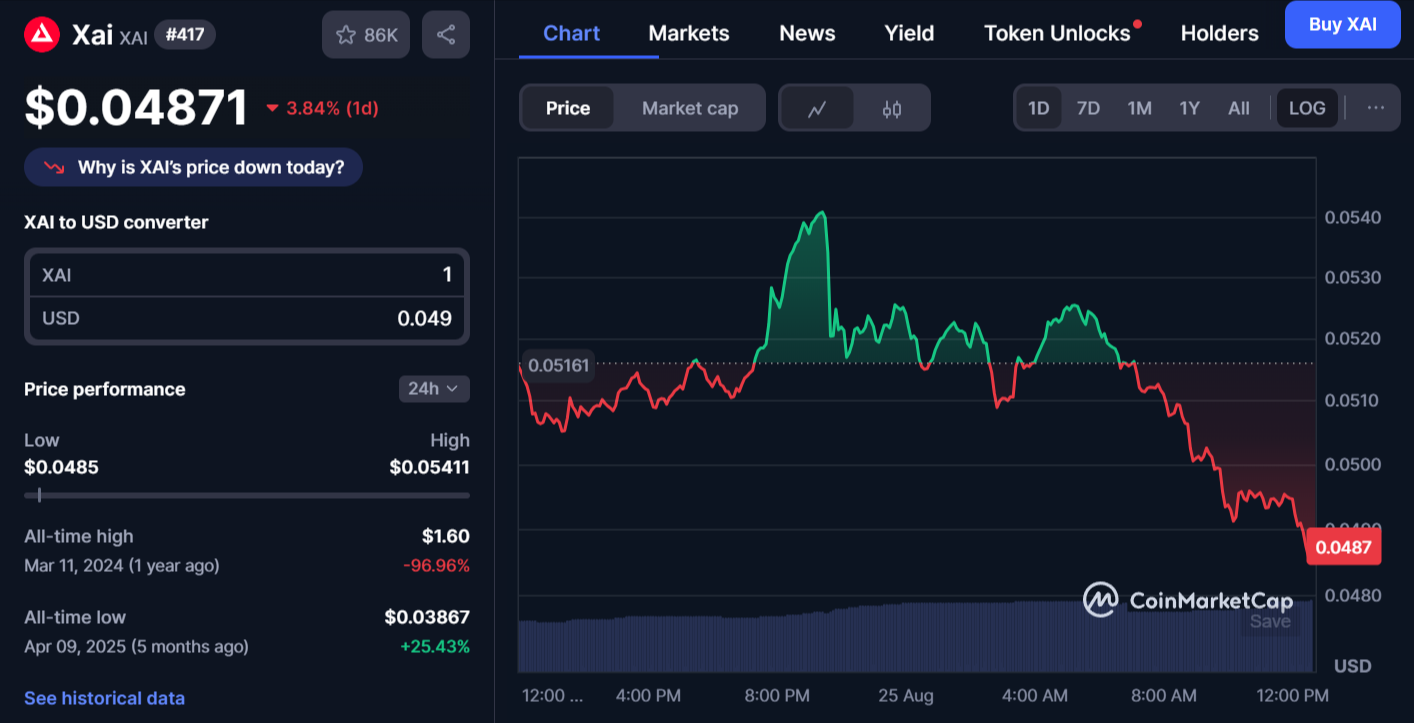Click the 0.0487 current price marker

(x=1342, y=547)
